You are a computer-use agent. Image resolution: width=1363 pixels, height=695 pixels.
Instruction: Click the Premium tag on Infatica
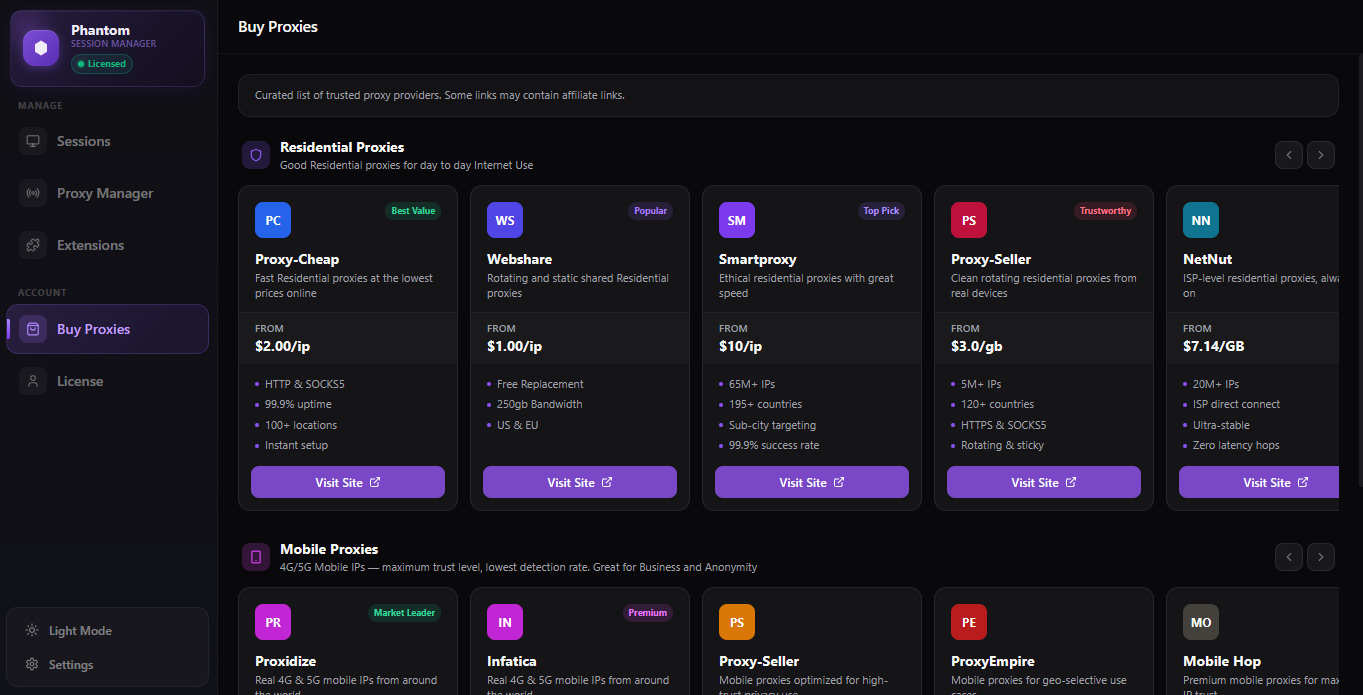648,613
